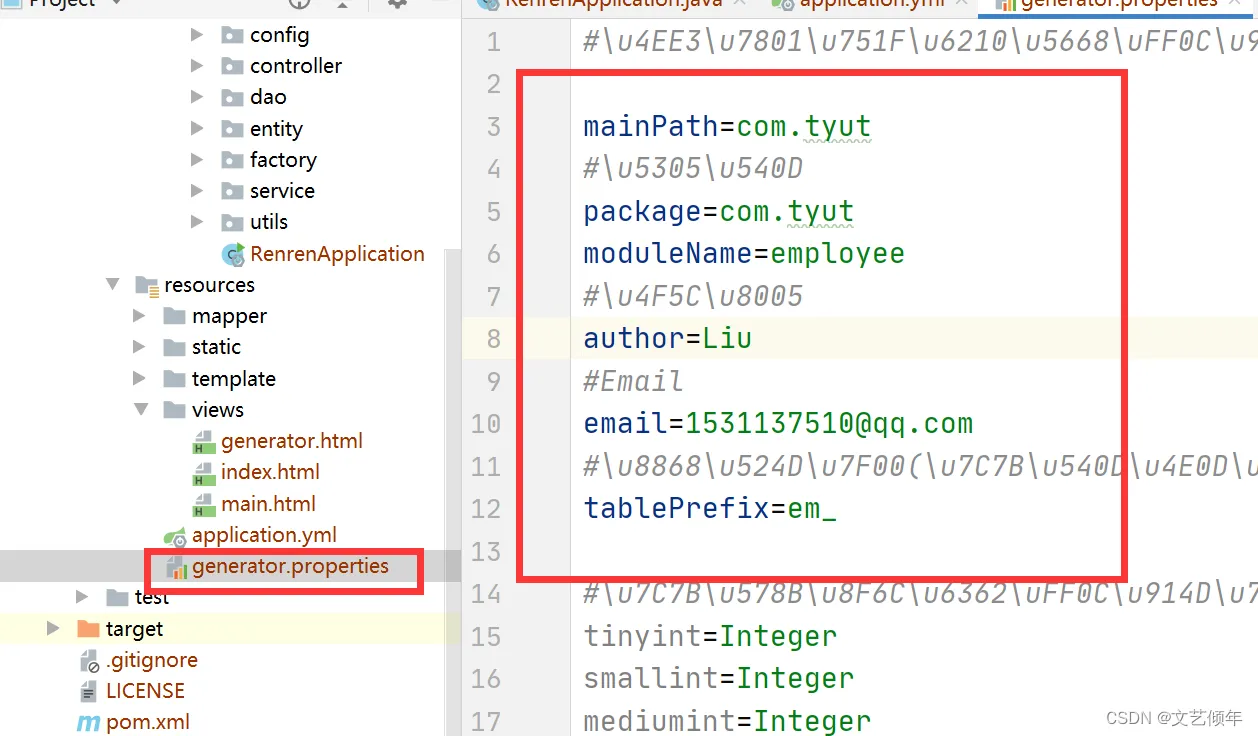Image resolution: width=1258 pixels, height=736 pixels.
Task: Click the main.html file icon
Action: pyautogui.click(x=204, y=504)
